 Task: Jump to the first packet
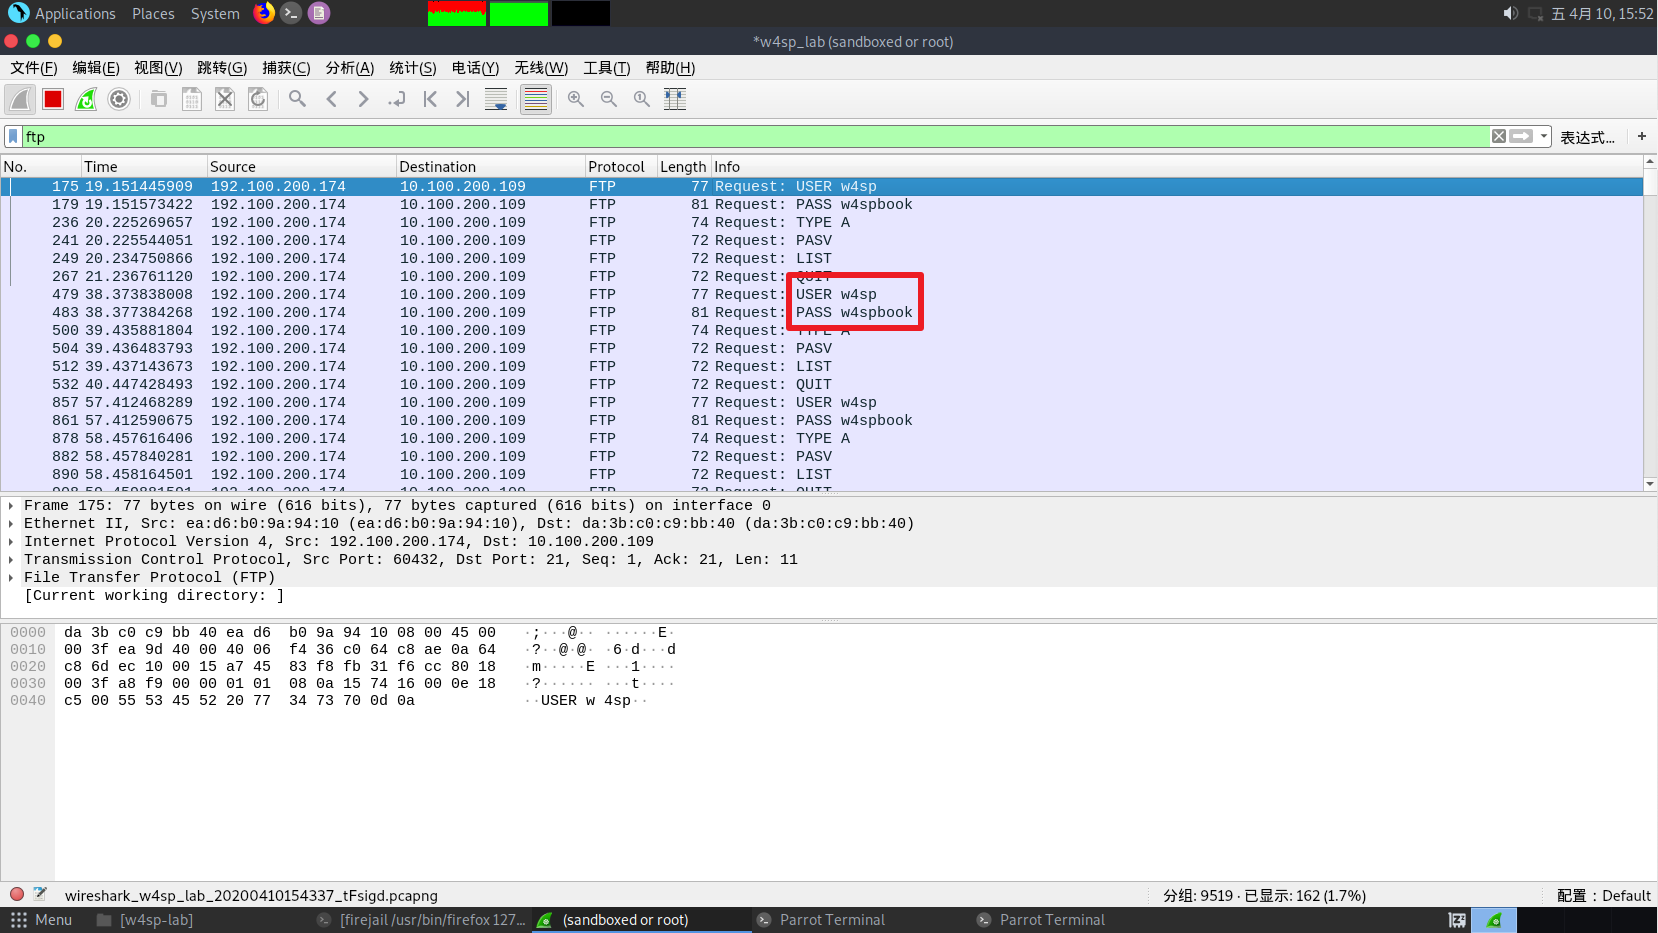[x=430, y=99]
